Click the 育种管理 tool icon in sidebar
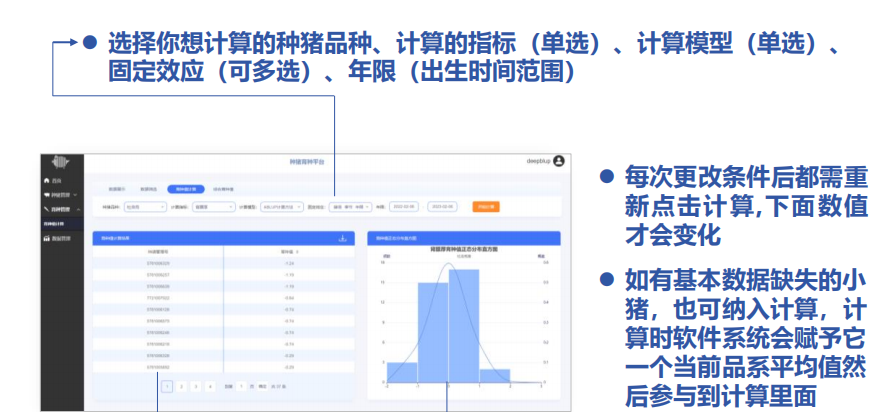 click(46, 209)
